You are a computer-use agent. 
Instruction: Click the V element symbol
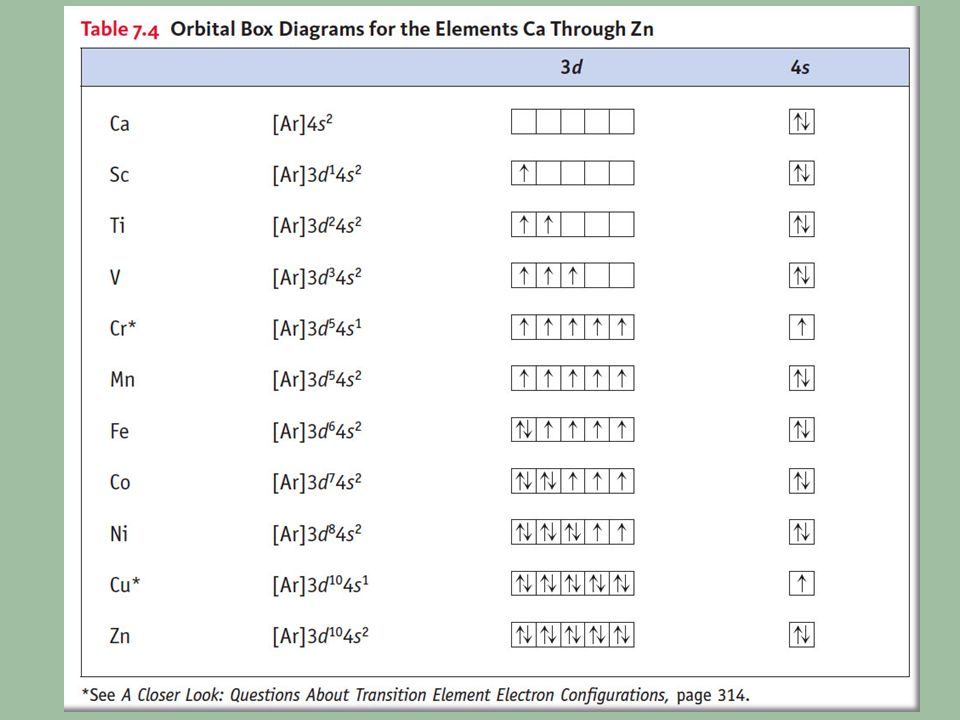[x=115, y=277]
